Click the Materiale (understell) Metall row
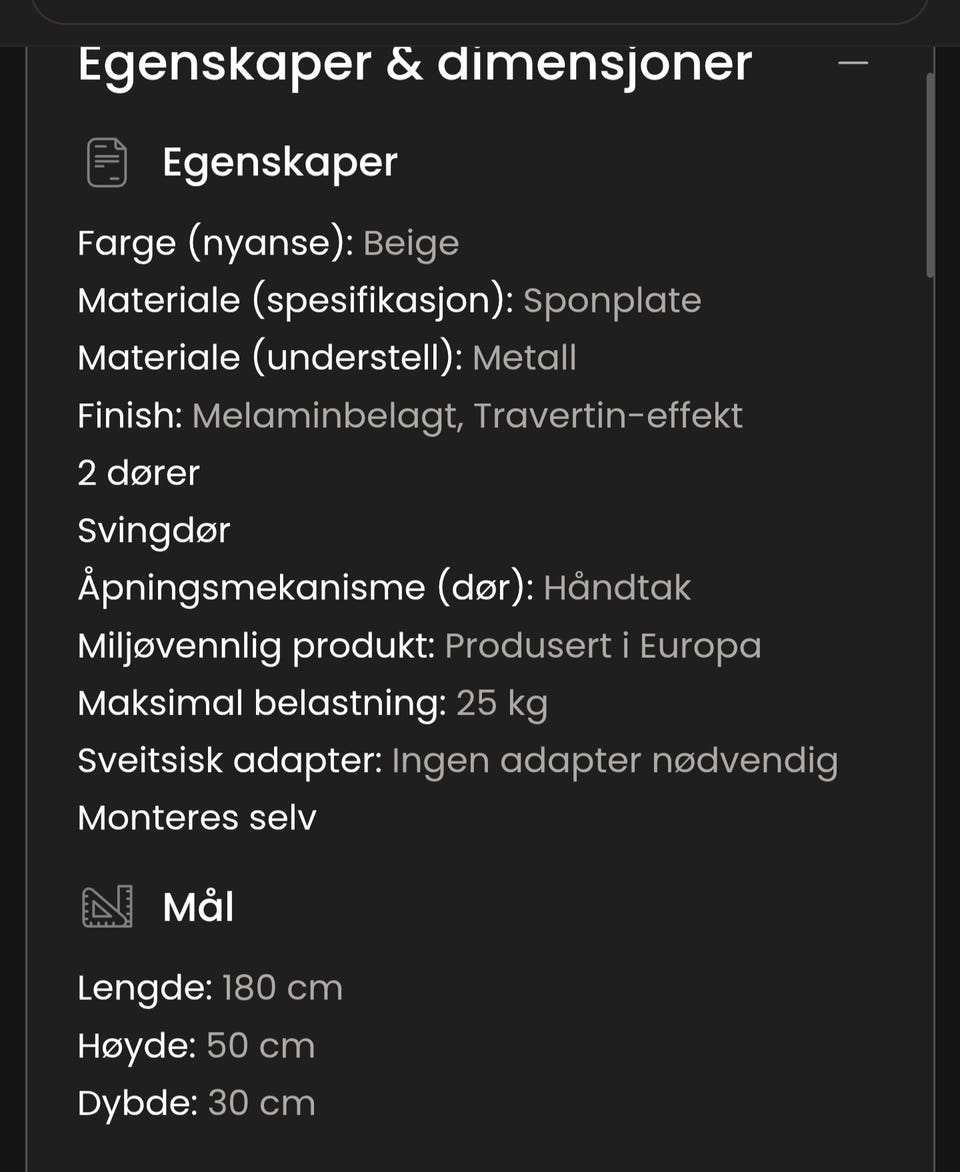 click(327, 358)
